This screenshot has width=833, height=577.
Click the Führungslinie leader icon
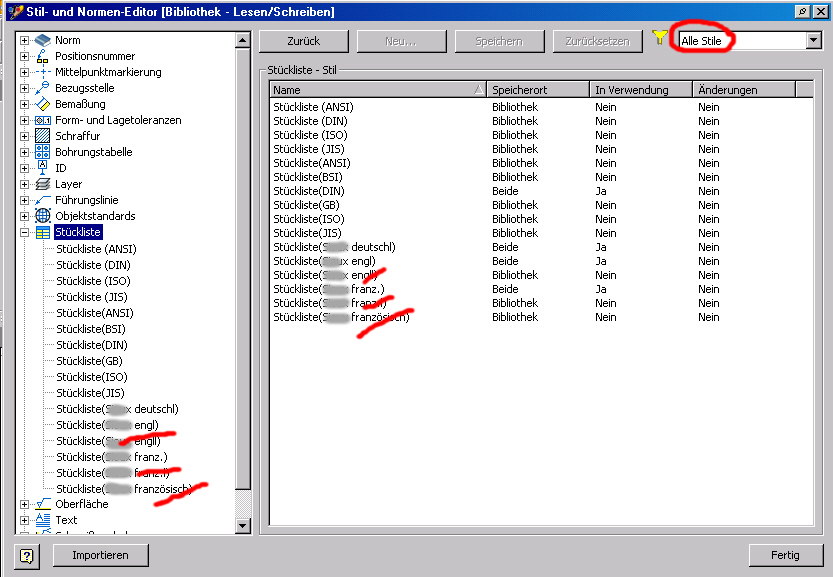[x=42, y=200]
